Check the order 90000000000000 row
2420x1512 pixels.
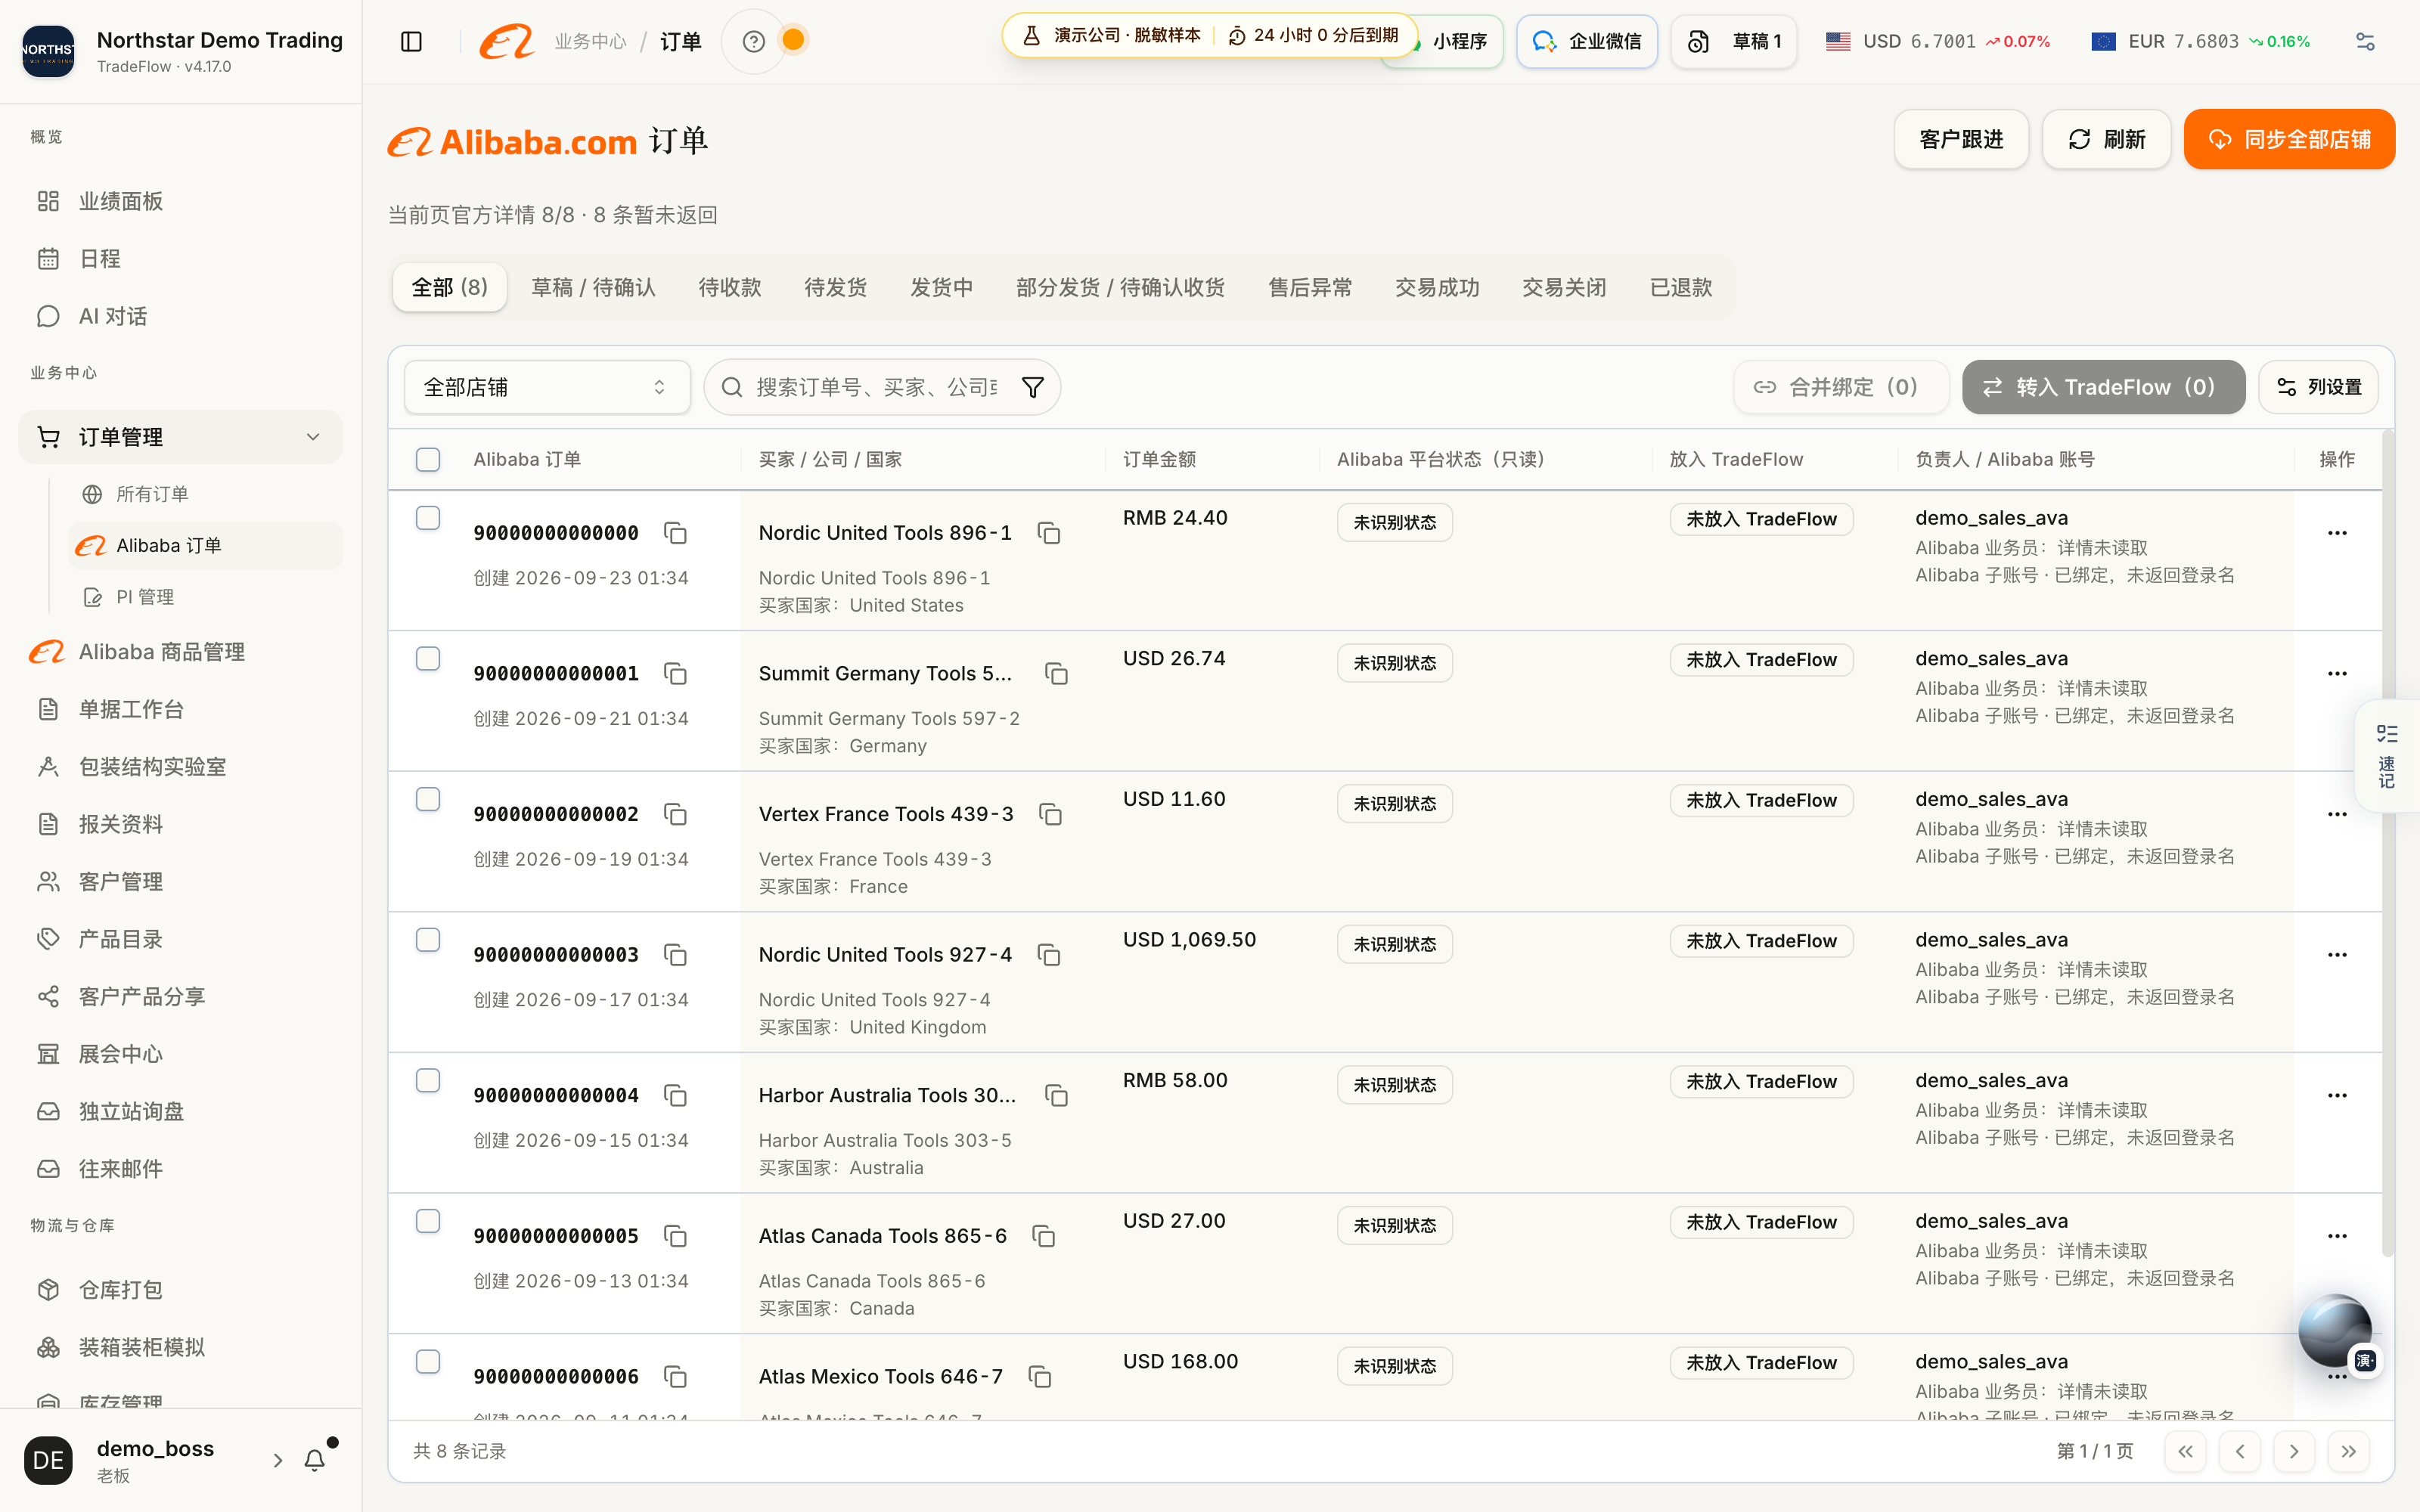click(428, 518)
